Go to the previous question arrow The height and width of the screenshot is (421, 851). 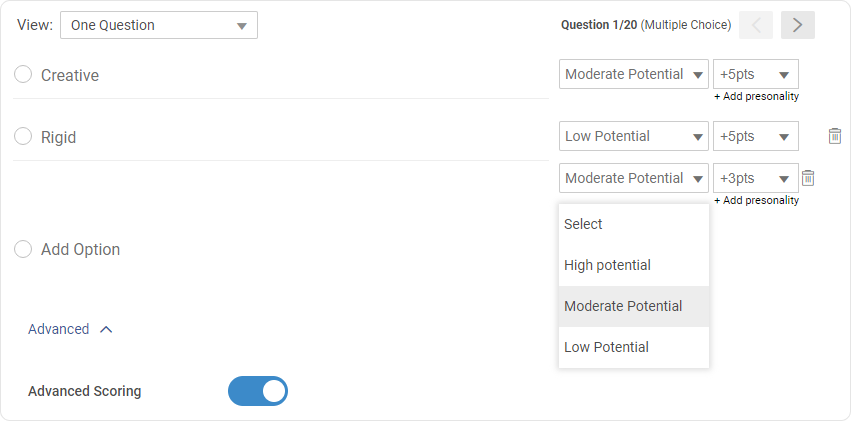755,25
